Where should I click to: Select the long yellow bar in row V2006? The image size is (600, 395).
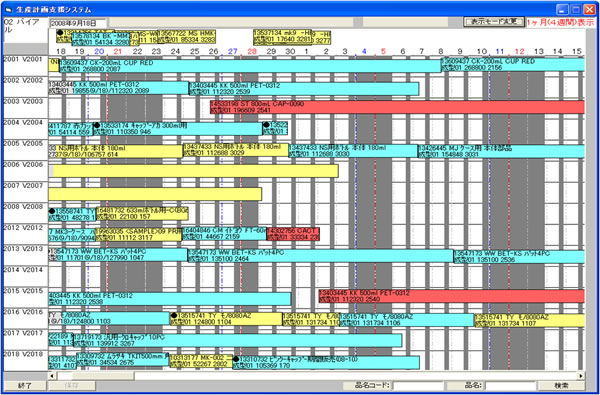193,171
